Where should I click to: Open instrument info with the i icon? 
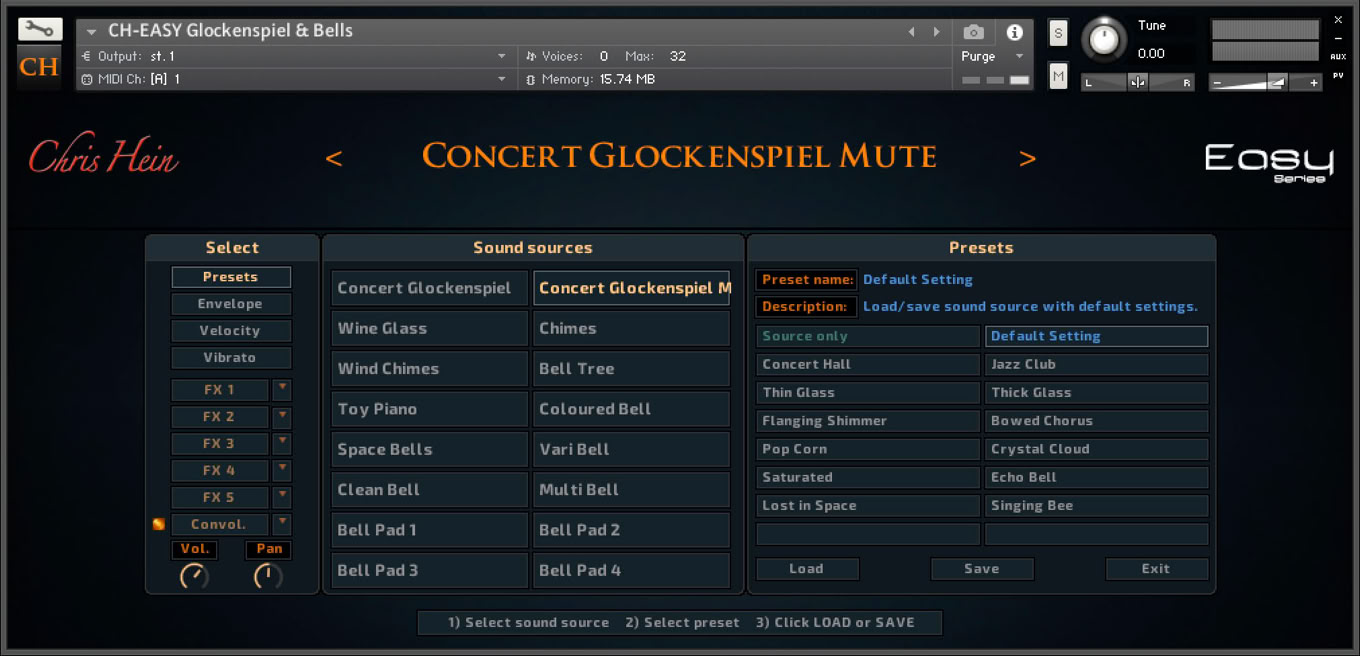tap(1014, 32)
